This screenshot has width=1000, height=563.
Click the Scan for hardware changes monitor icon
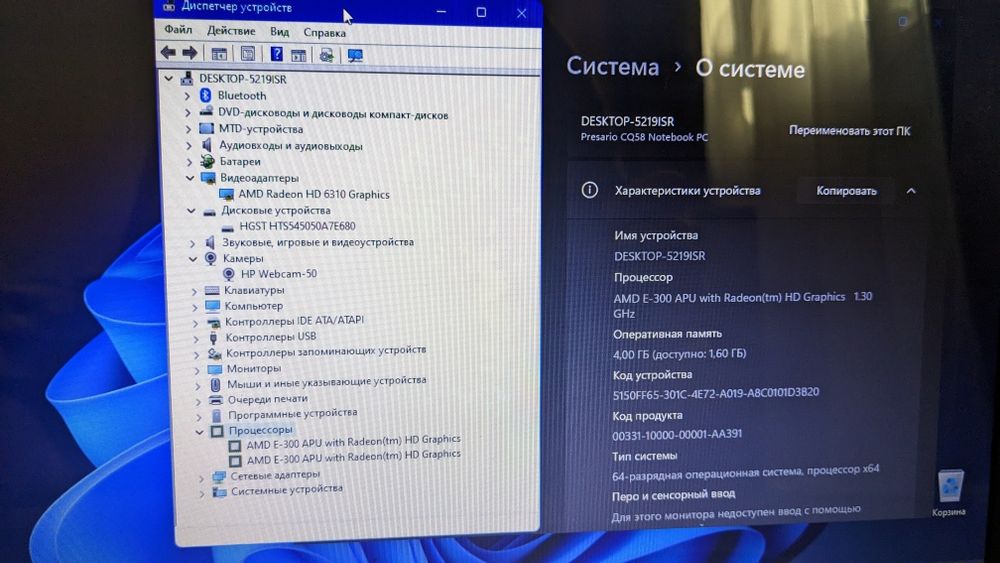point(355,55)
